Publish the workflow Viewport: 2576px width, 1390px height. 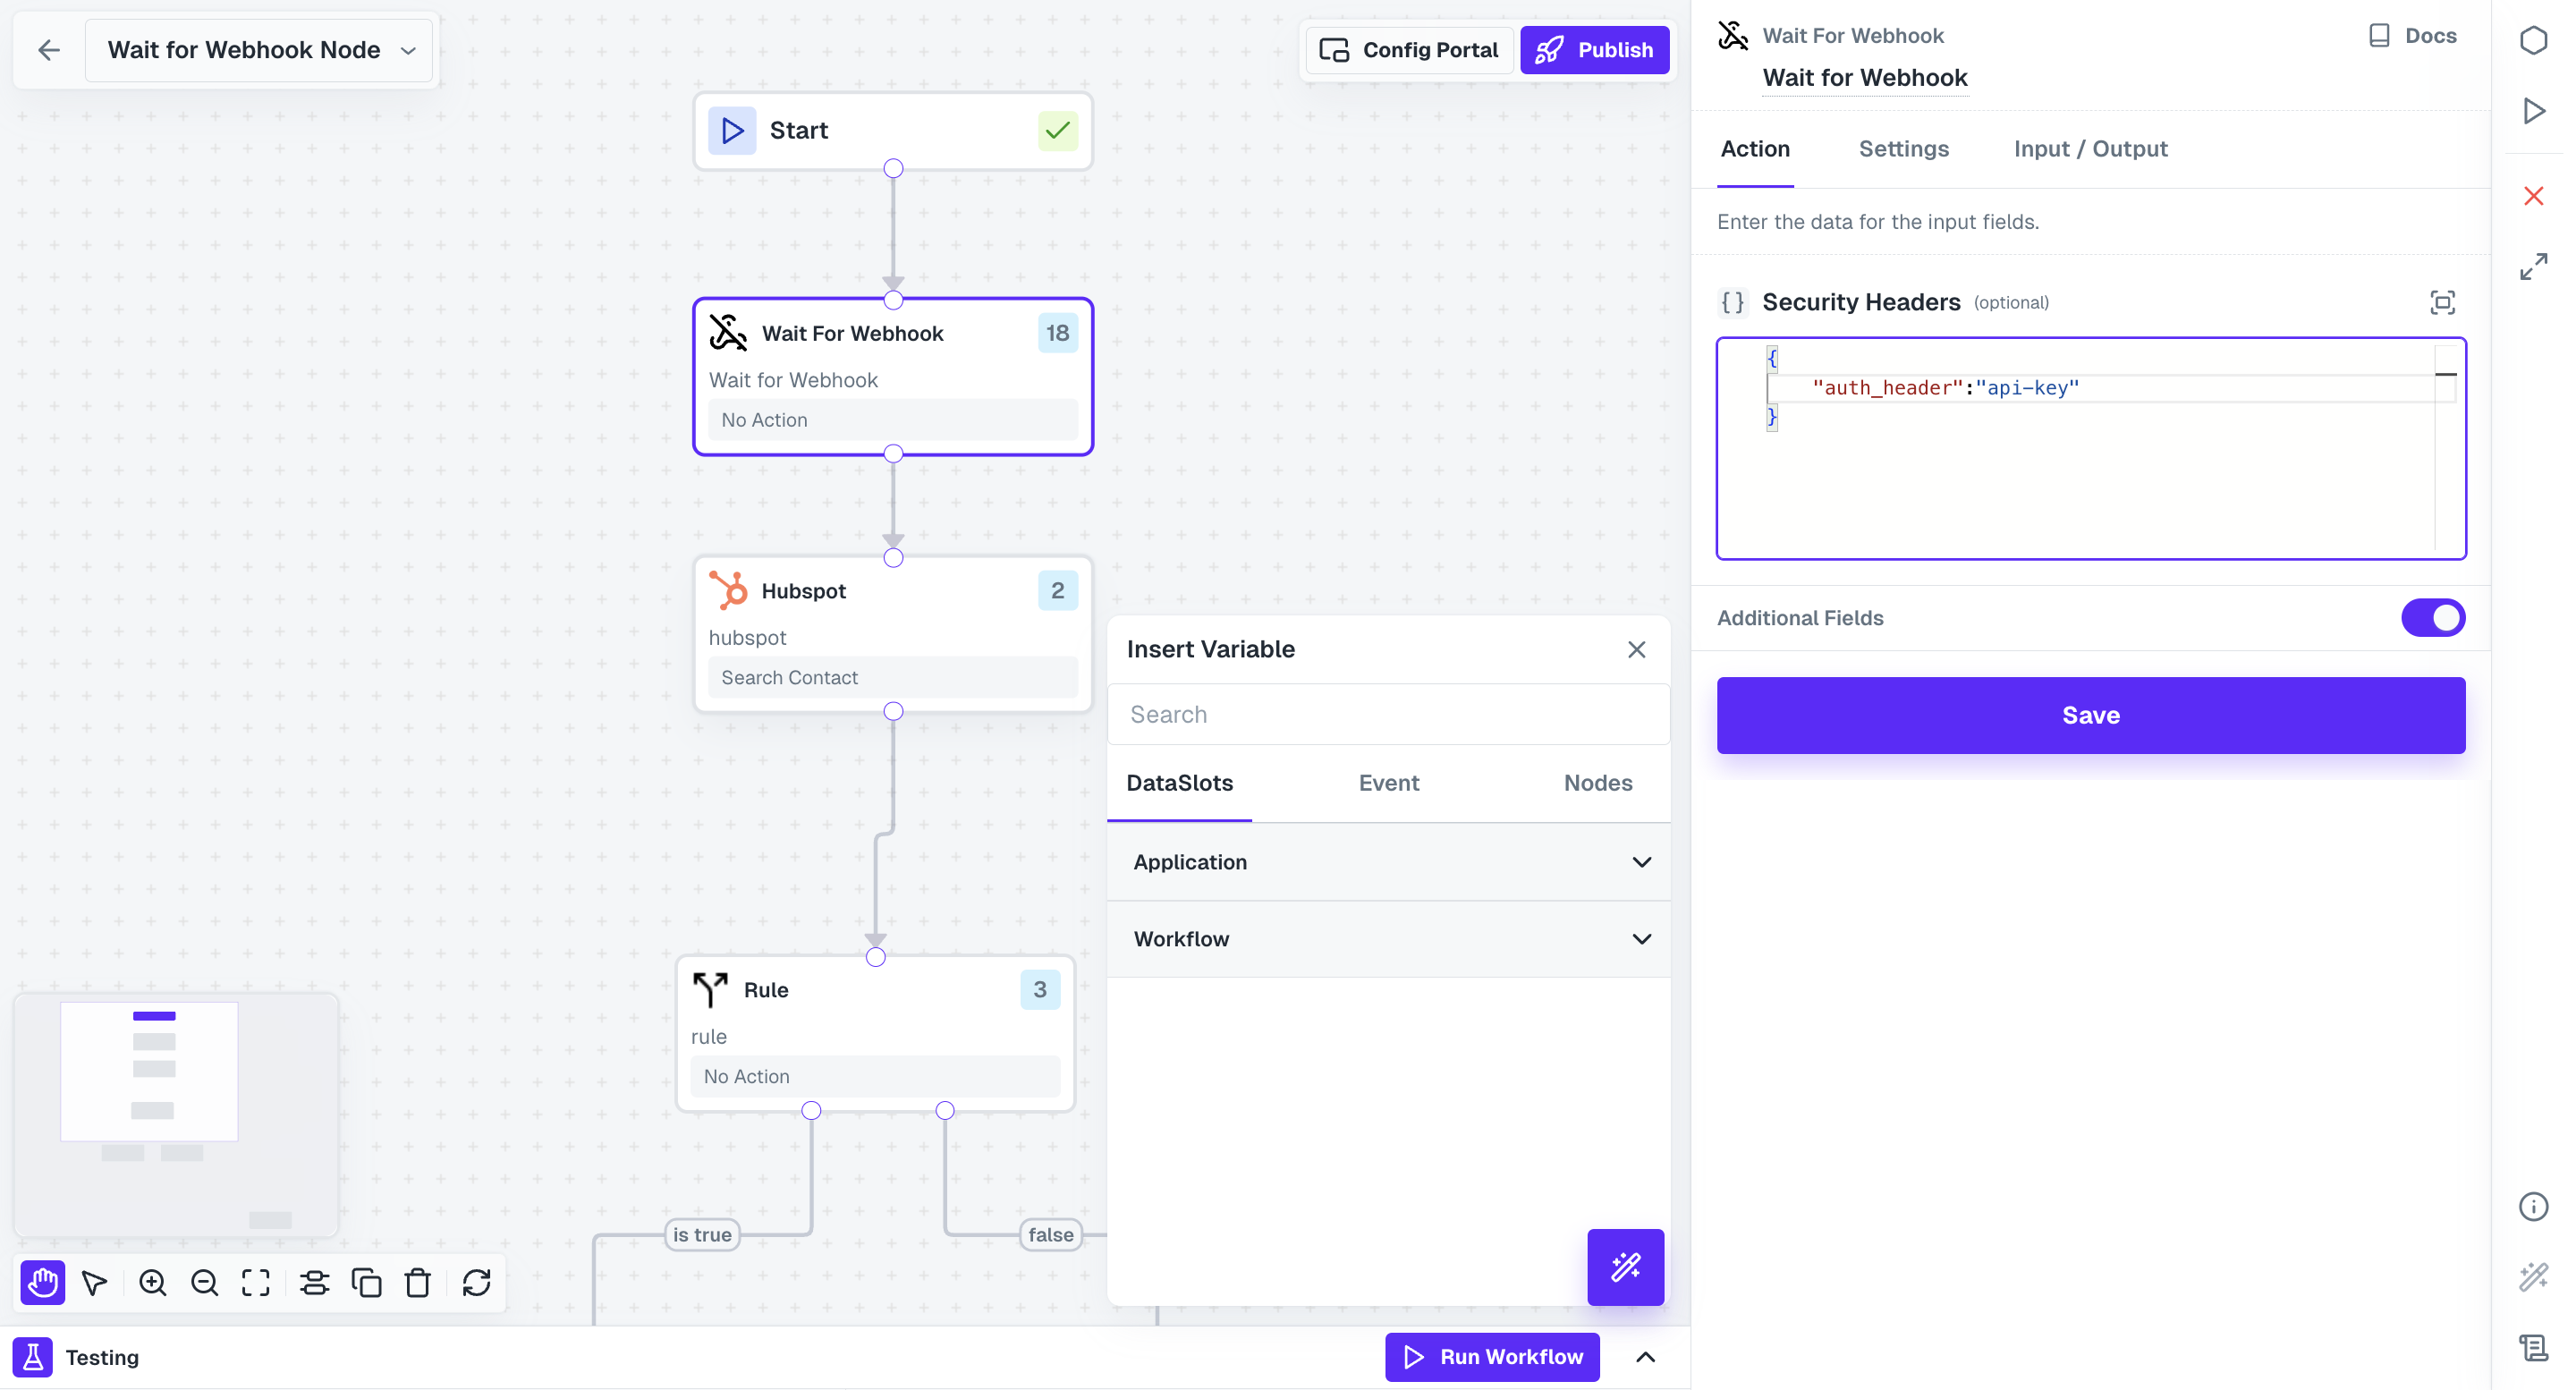click(1595, 49)
